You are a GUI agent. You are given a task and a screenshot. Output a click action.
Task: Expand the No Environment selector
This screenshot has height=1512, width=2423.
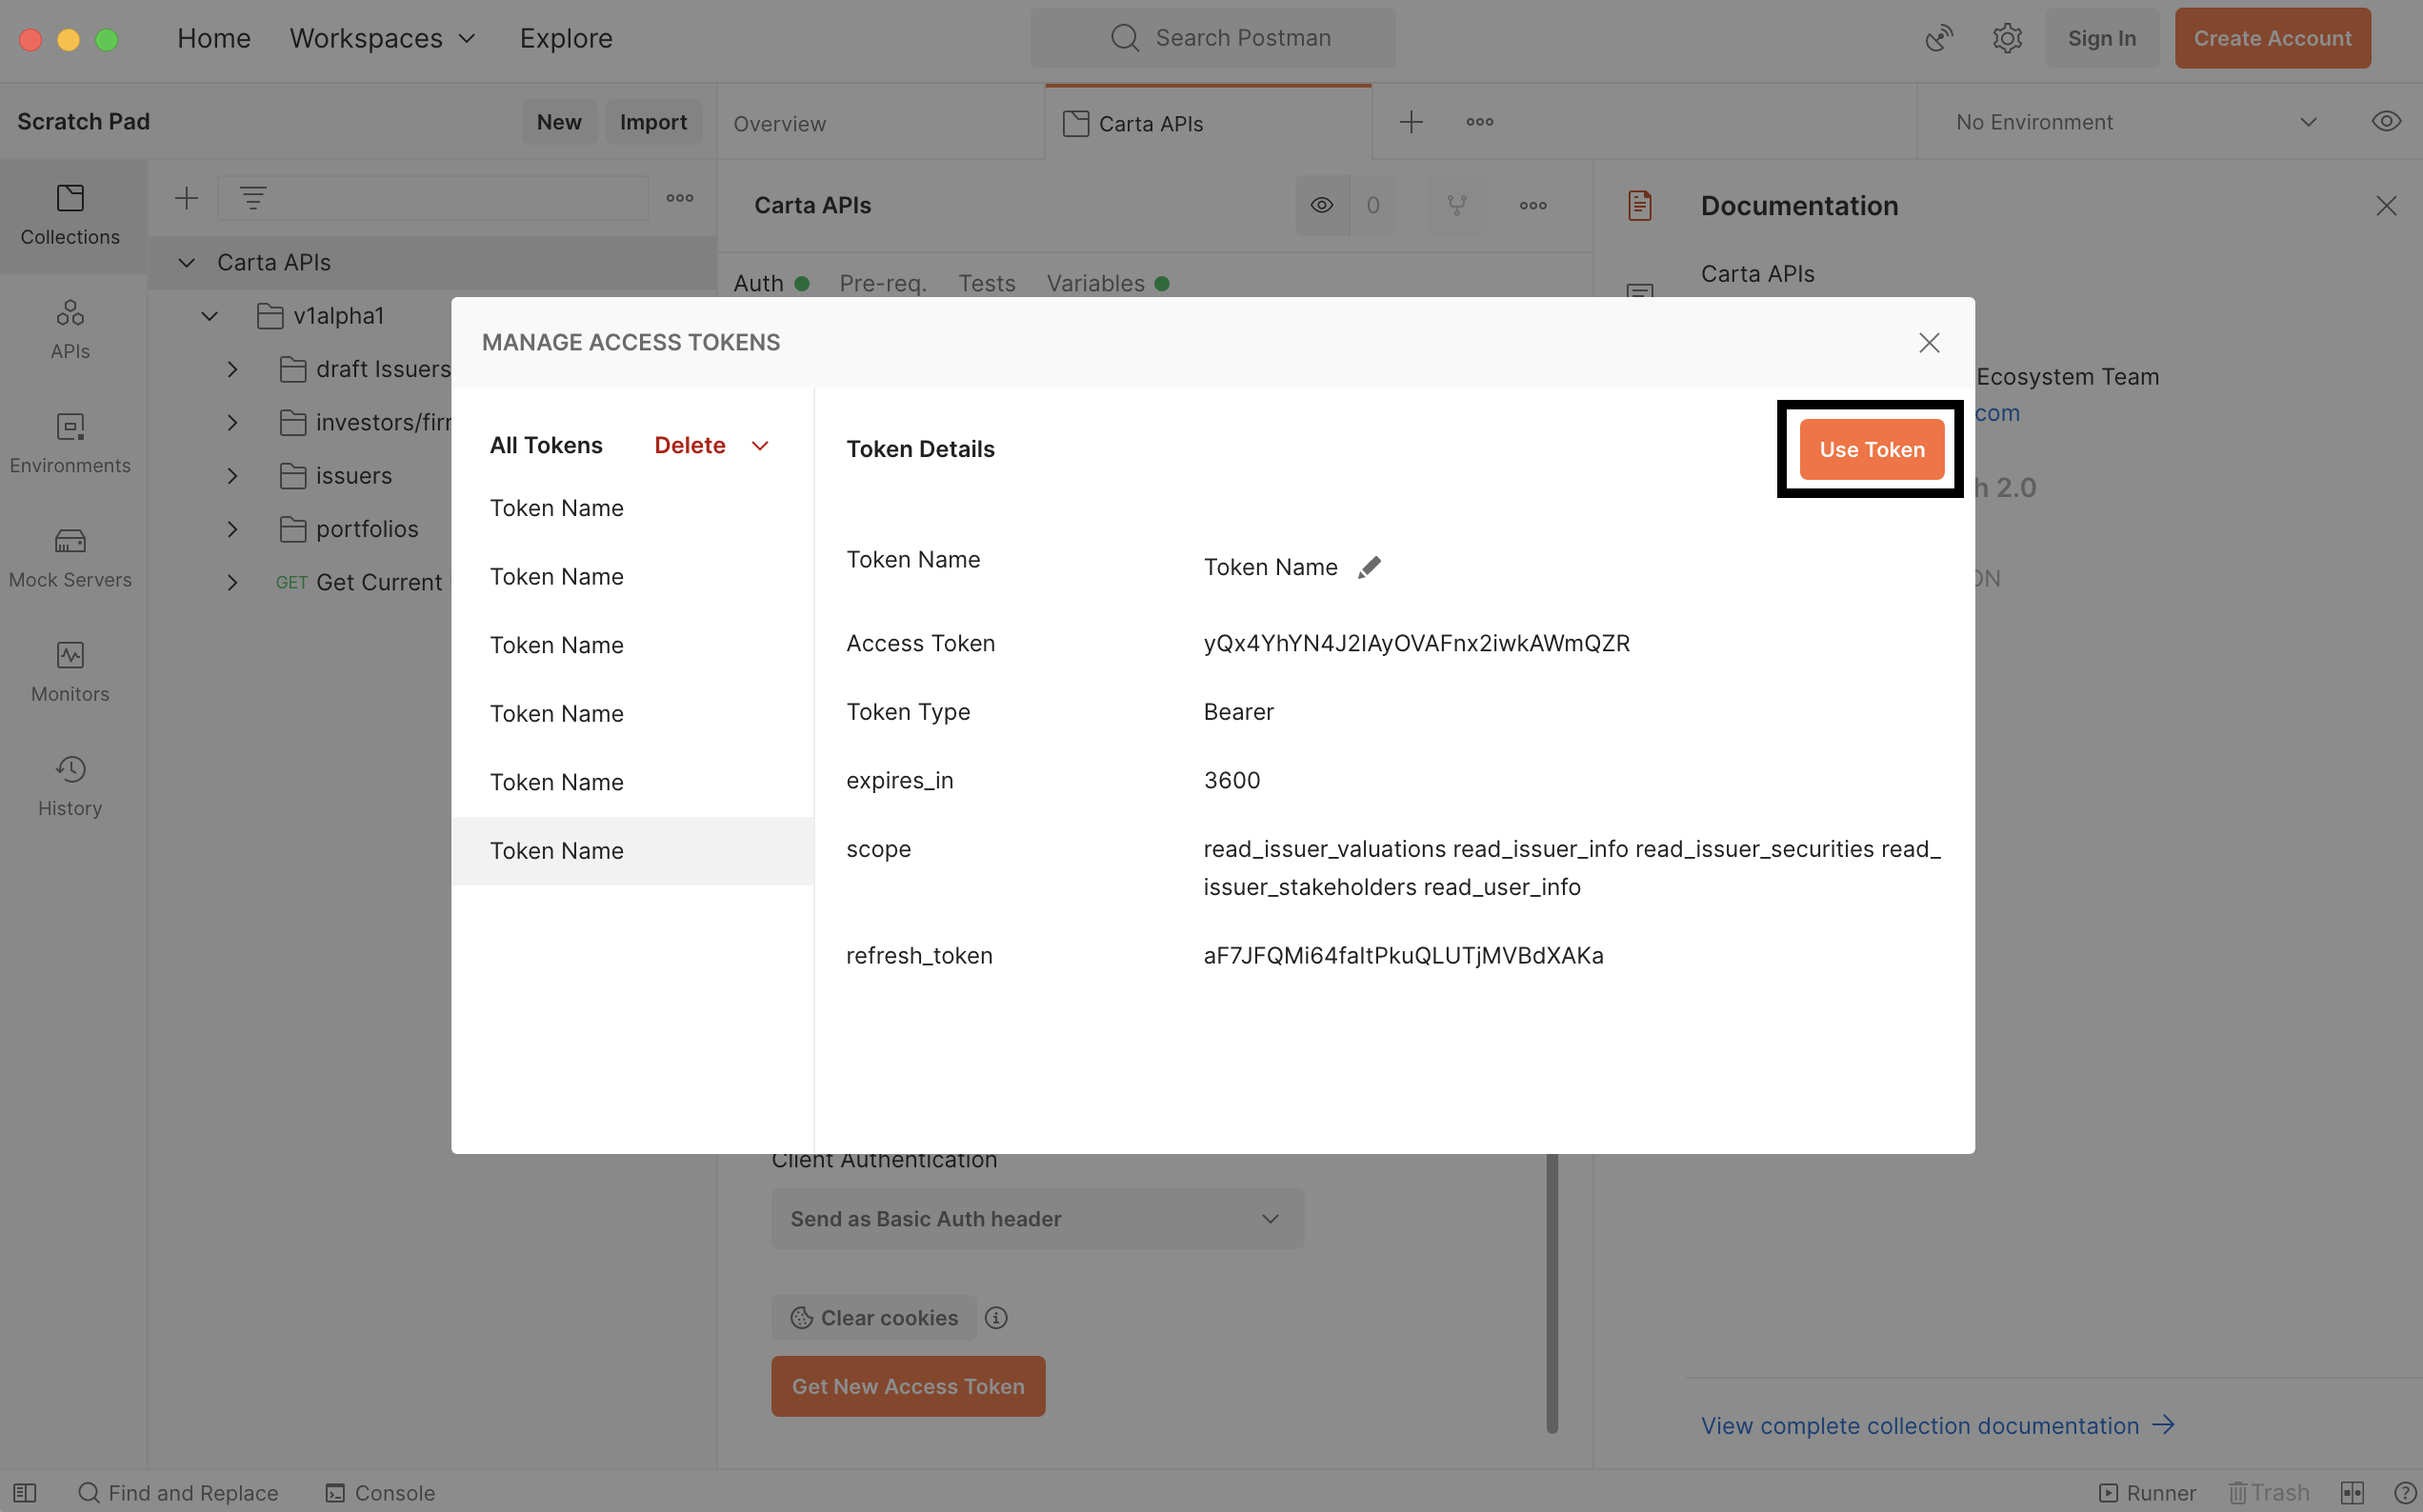(2135, 122)
